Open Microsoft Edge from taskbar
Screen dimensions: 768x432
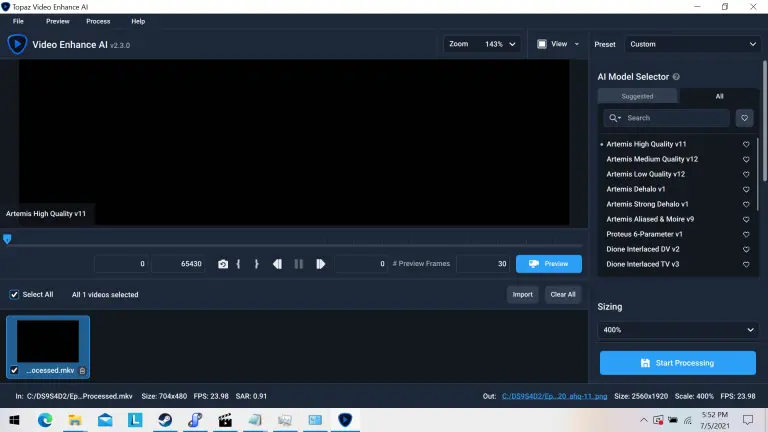pyautogui.click(x=45, y=420)
